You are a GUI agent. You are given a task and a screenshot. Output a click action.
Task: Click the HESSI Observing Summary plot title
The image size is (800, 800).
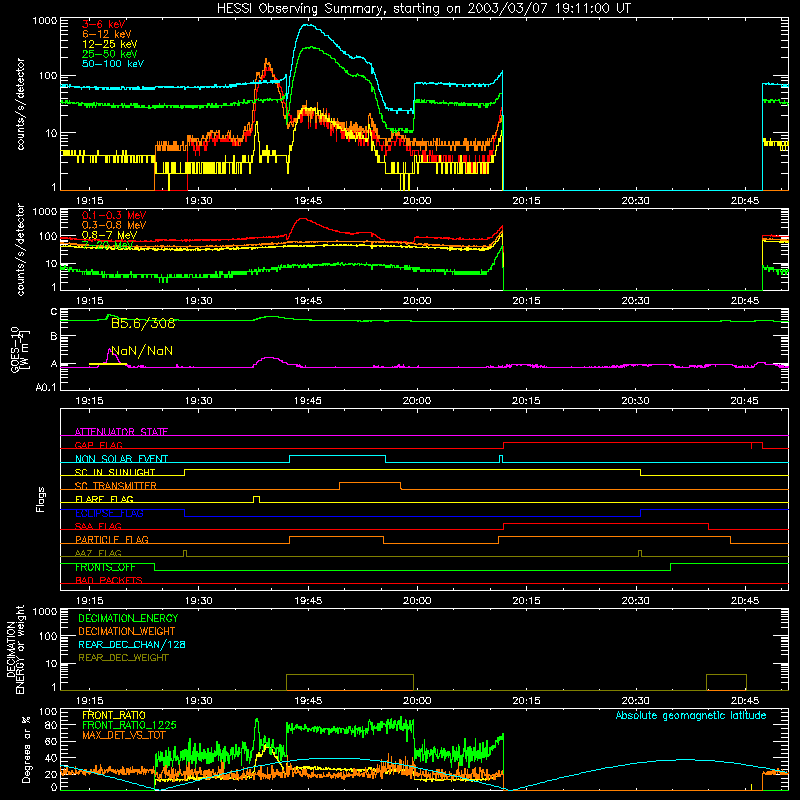pyautogui.click(x=423, y=9)
